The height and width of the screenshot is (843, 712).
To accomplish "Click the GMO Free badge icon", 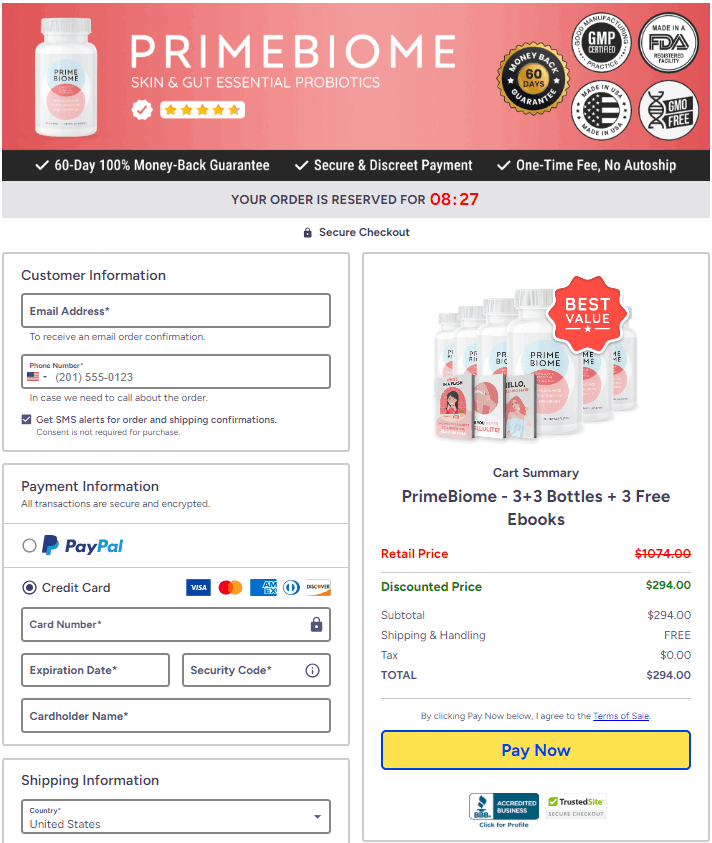I will point(668,110).
